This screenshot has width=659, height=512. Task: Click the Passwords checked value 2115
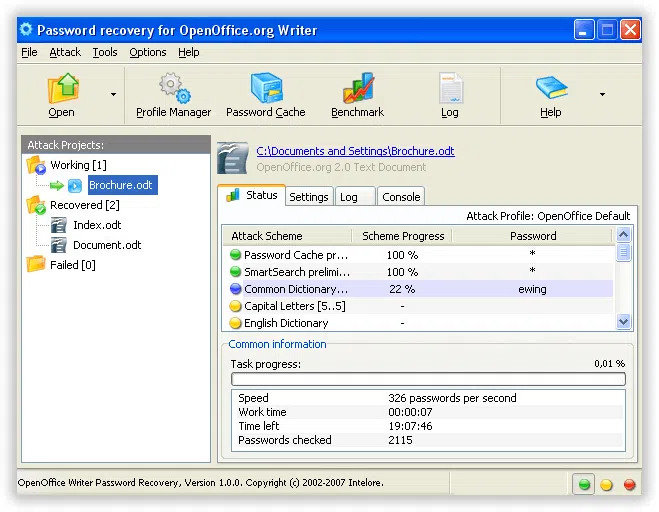click(x=400, y=440)
